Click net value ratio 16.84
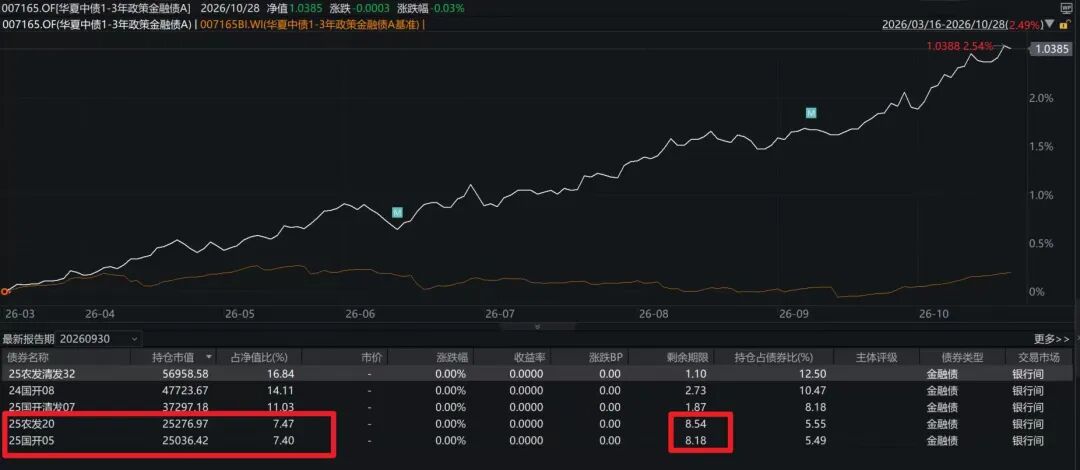The width and height of the screenshot is (1080, 470). pyautogui.click(x=282, y=374)
